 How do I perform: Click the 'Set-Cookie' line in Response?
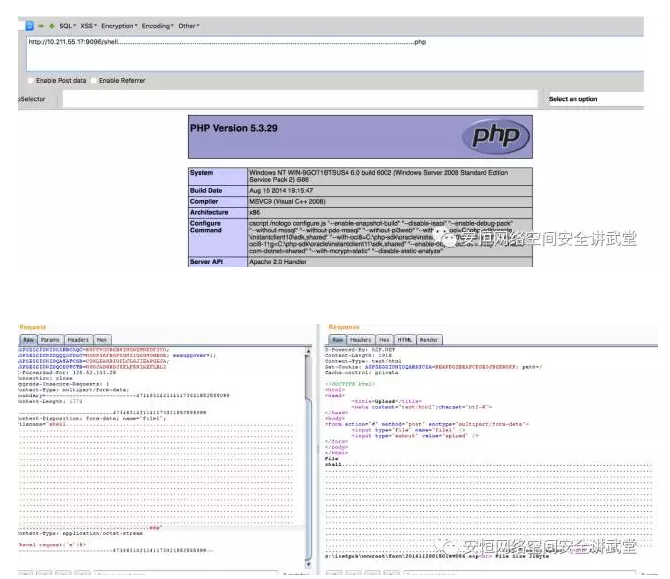point(433,367)
